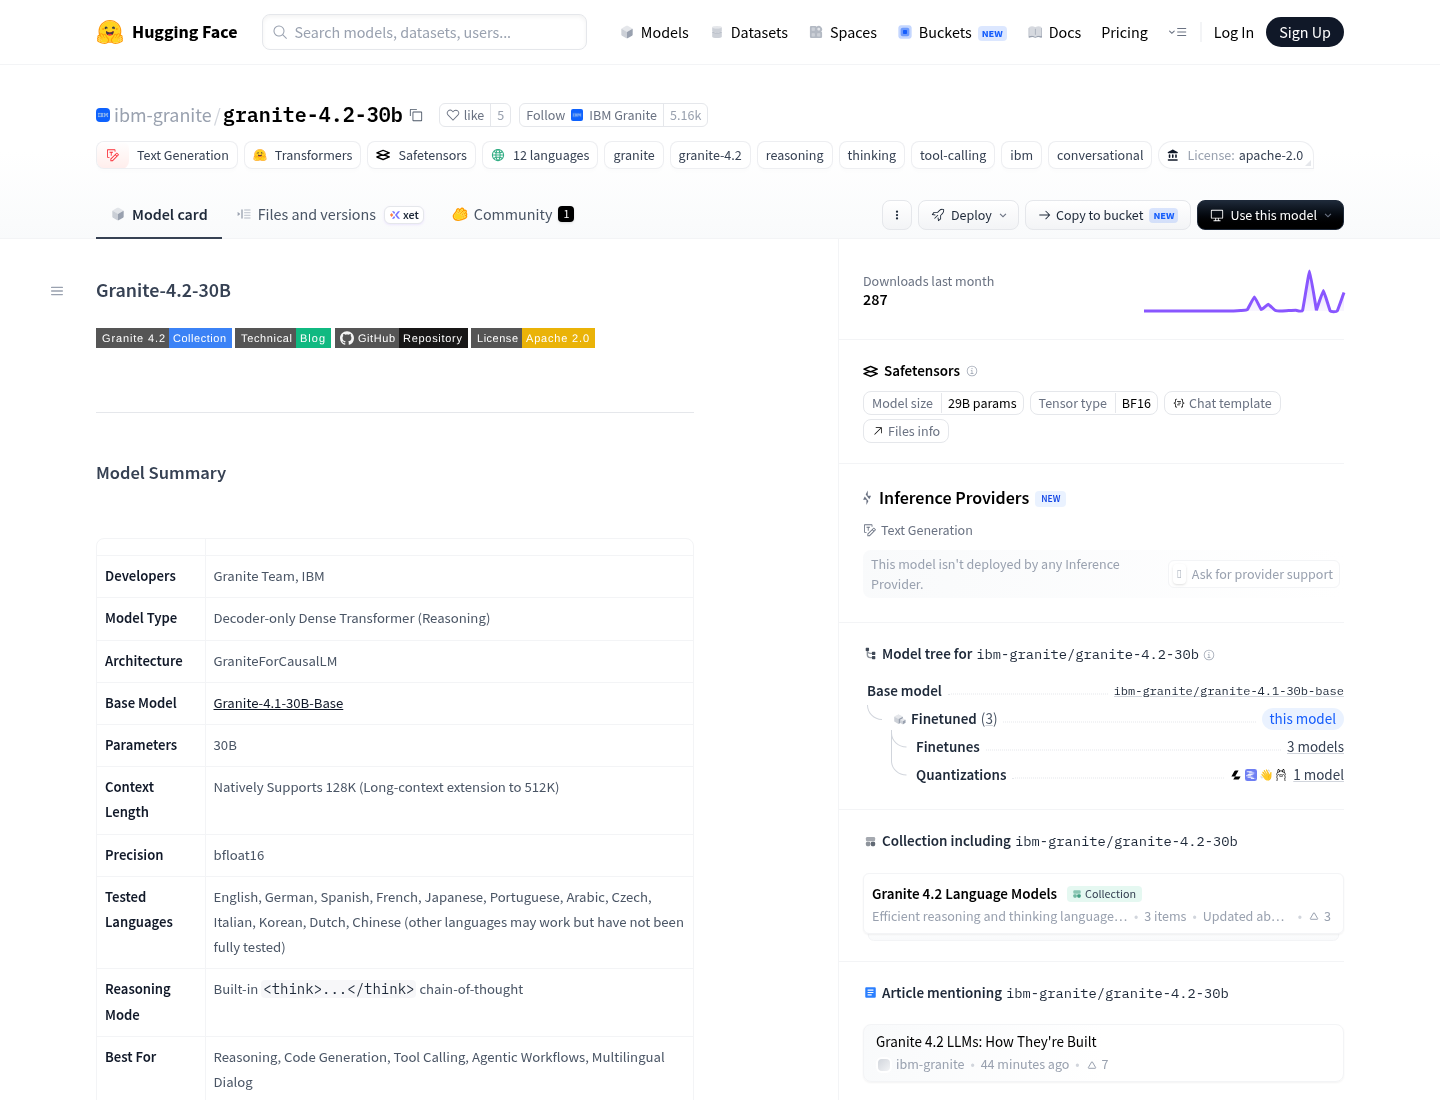Copy model name with the clipboard icon
This screenshot has width=1440, height=1100.
click(x=417, y=115)
